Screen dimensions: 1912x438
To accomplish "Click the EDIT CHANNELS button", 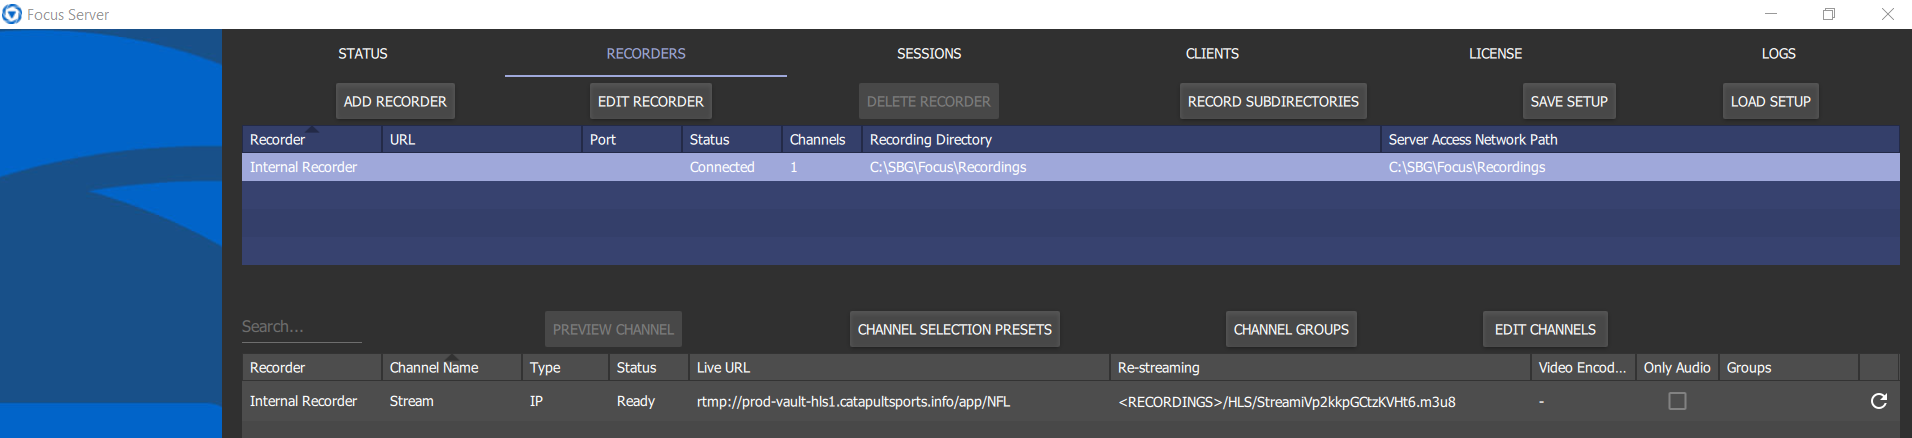I will pyautogui.click(x=1545, y=329).
